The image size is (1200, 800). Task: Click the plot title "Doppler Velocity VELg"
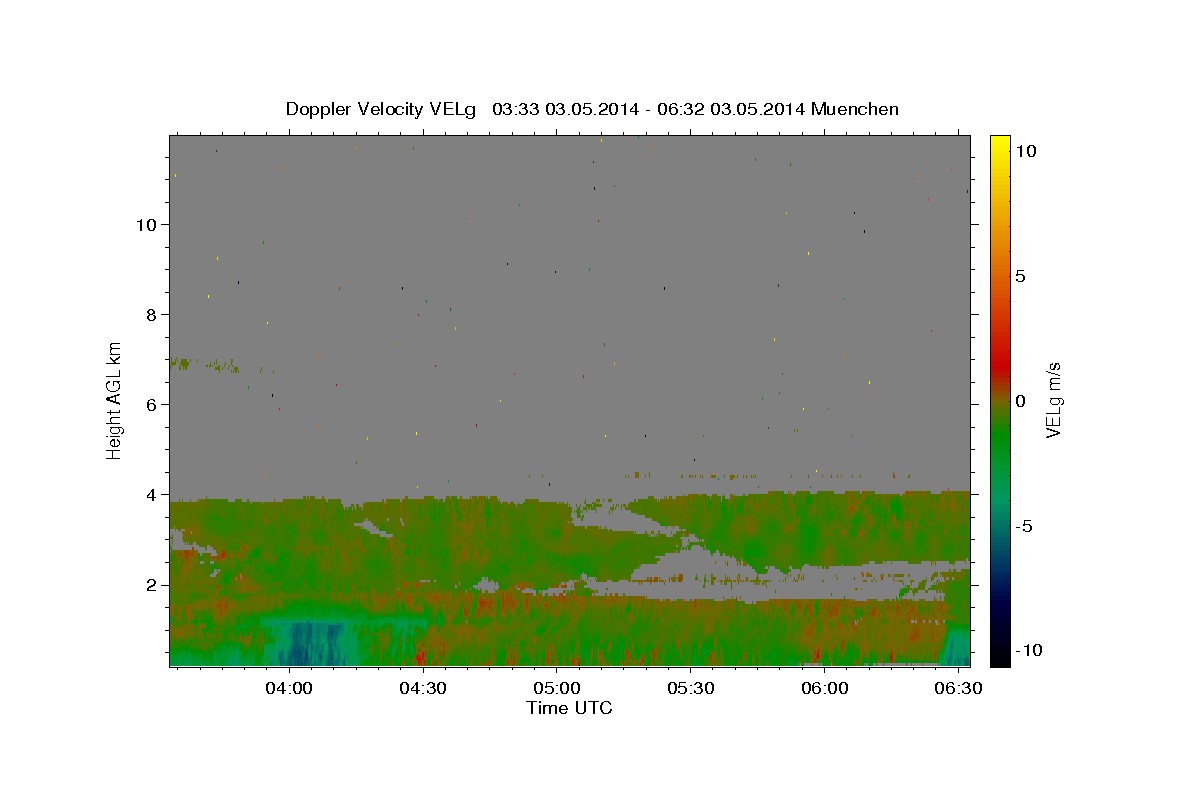tap(382, 109)
